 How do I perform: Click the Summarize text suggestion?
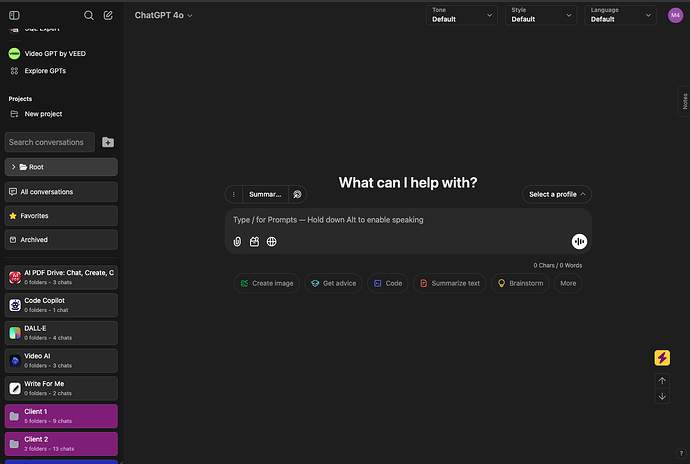tap(449, 283)
